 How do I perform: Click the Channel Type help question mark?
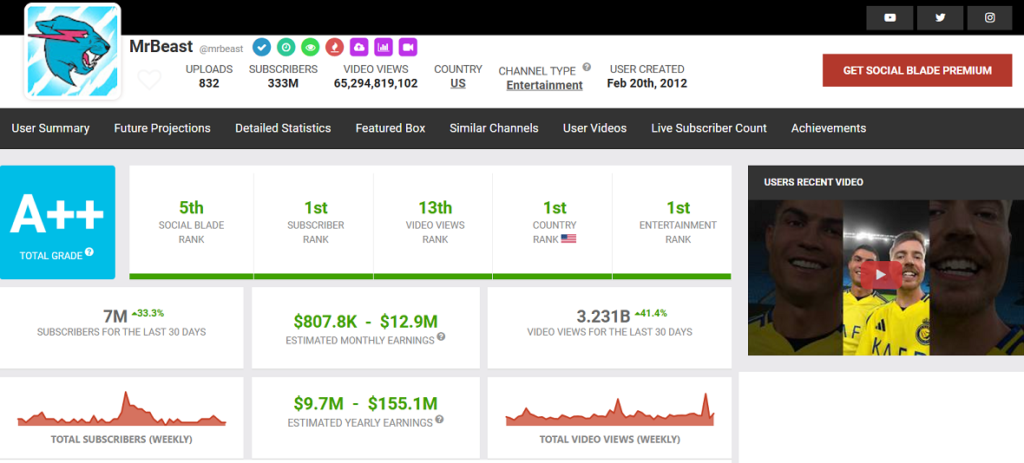click(x=586, y=67)
